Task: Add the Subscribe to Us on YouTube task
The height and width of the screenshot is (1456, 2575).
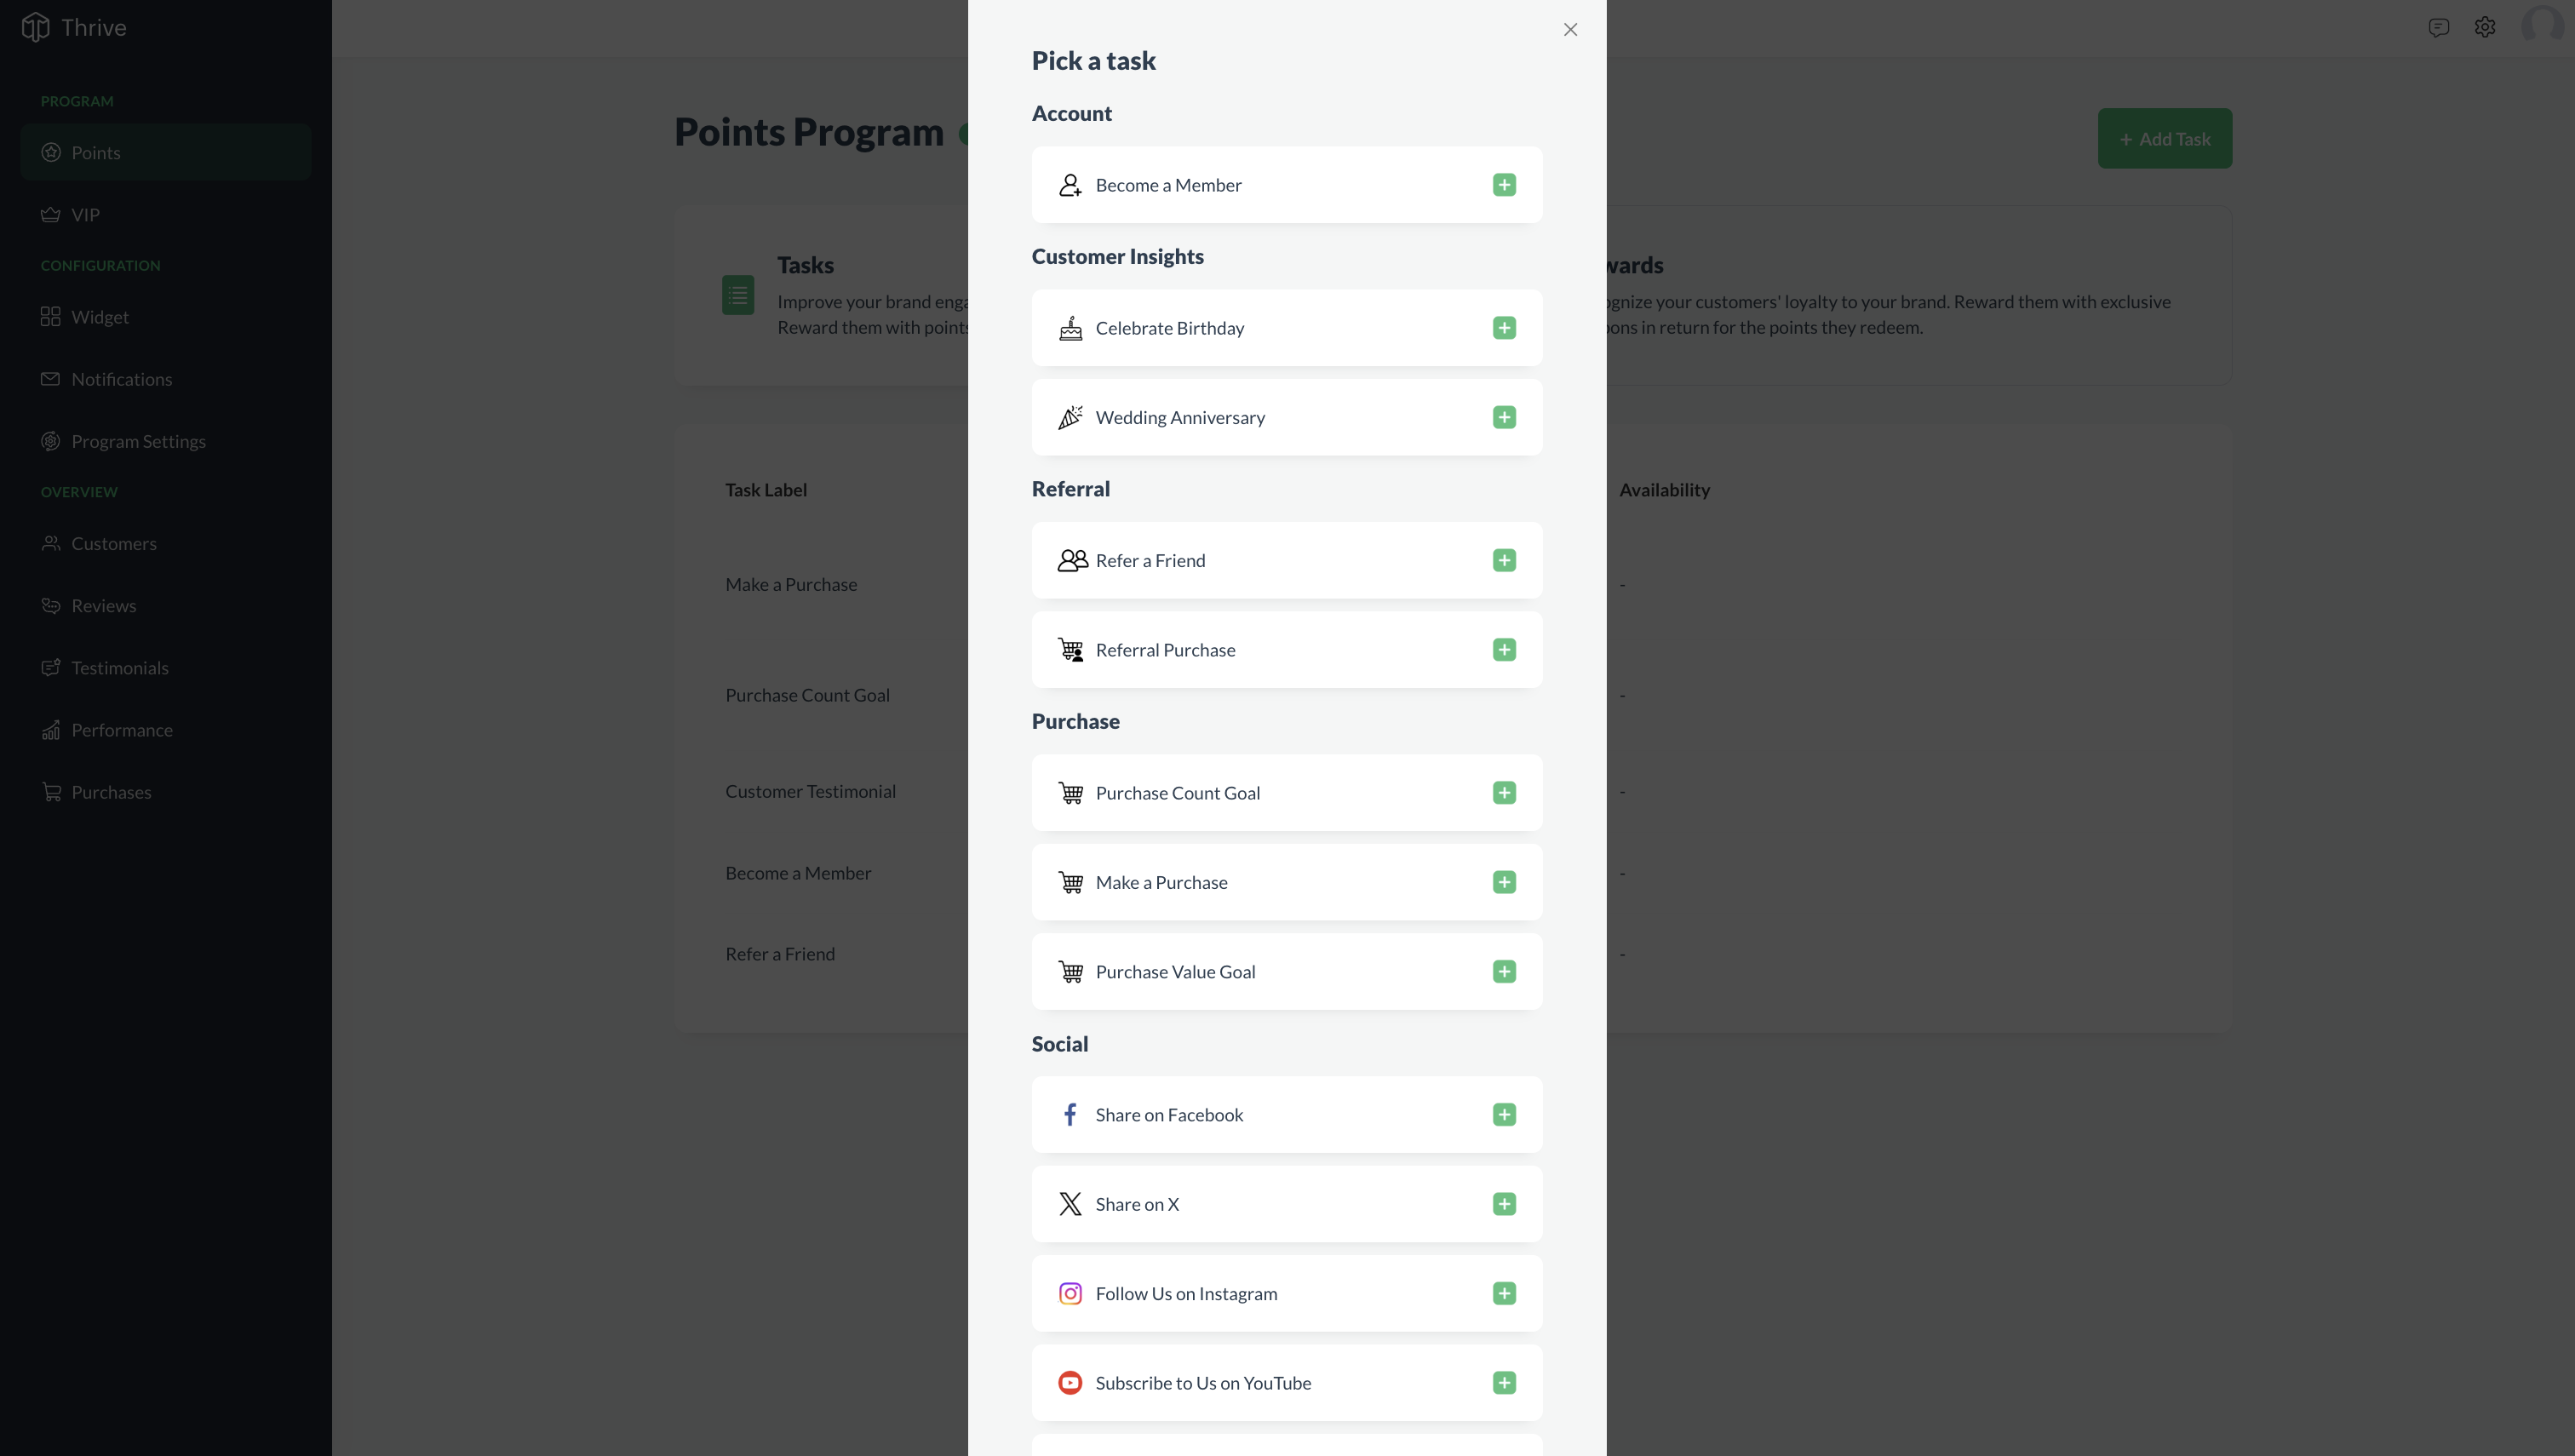Action: [x=1503, y=1383]
